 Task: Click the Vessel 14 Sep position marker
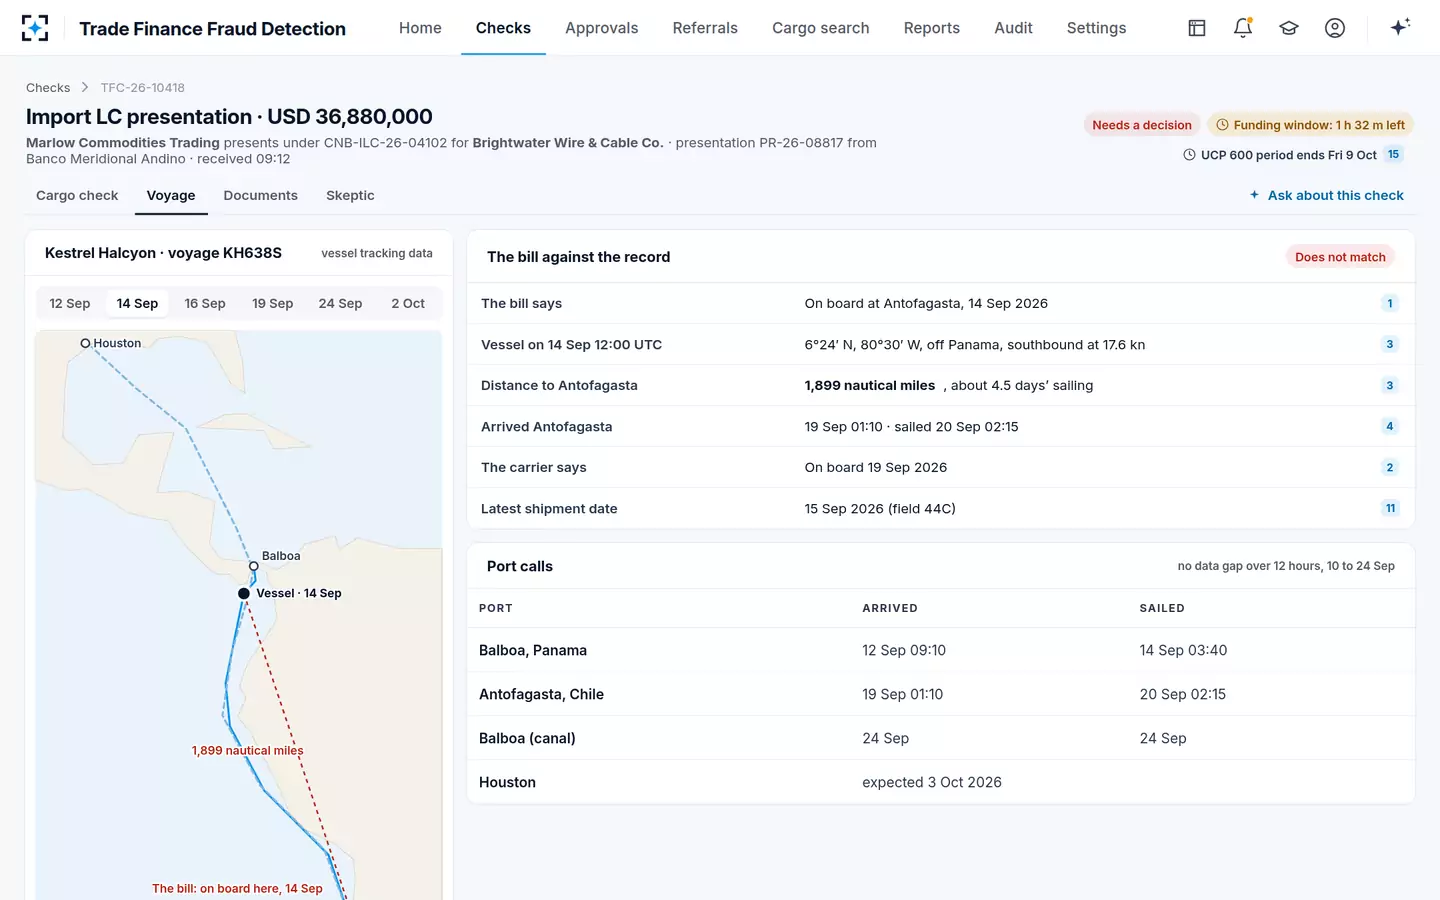tap(244, 594)
